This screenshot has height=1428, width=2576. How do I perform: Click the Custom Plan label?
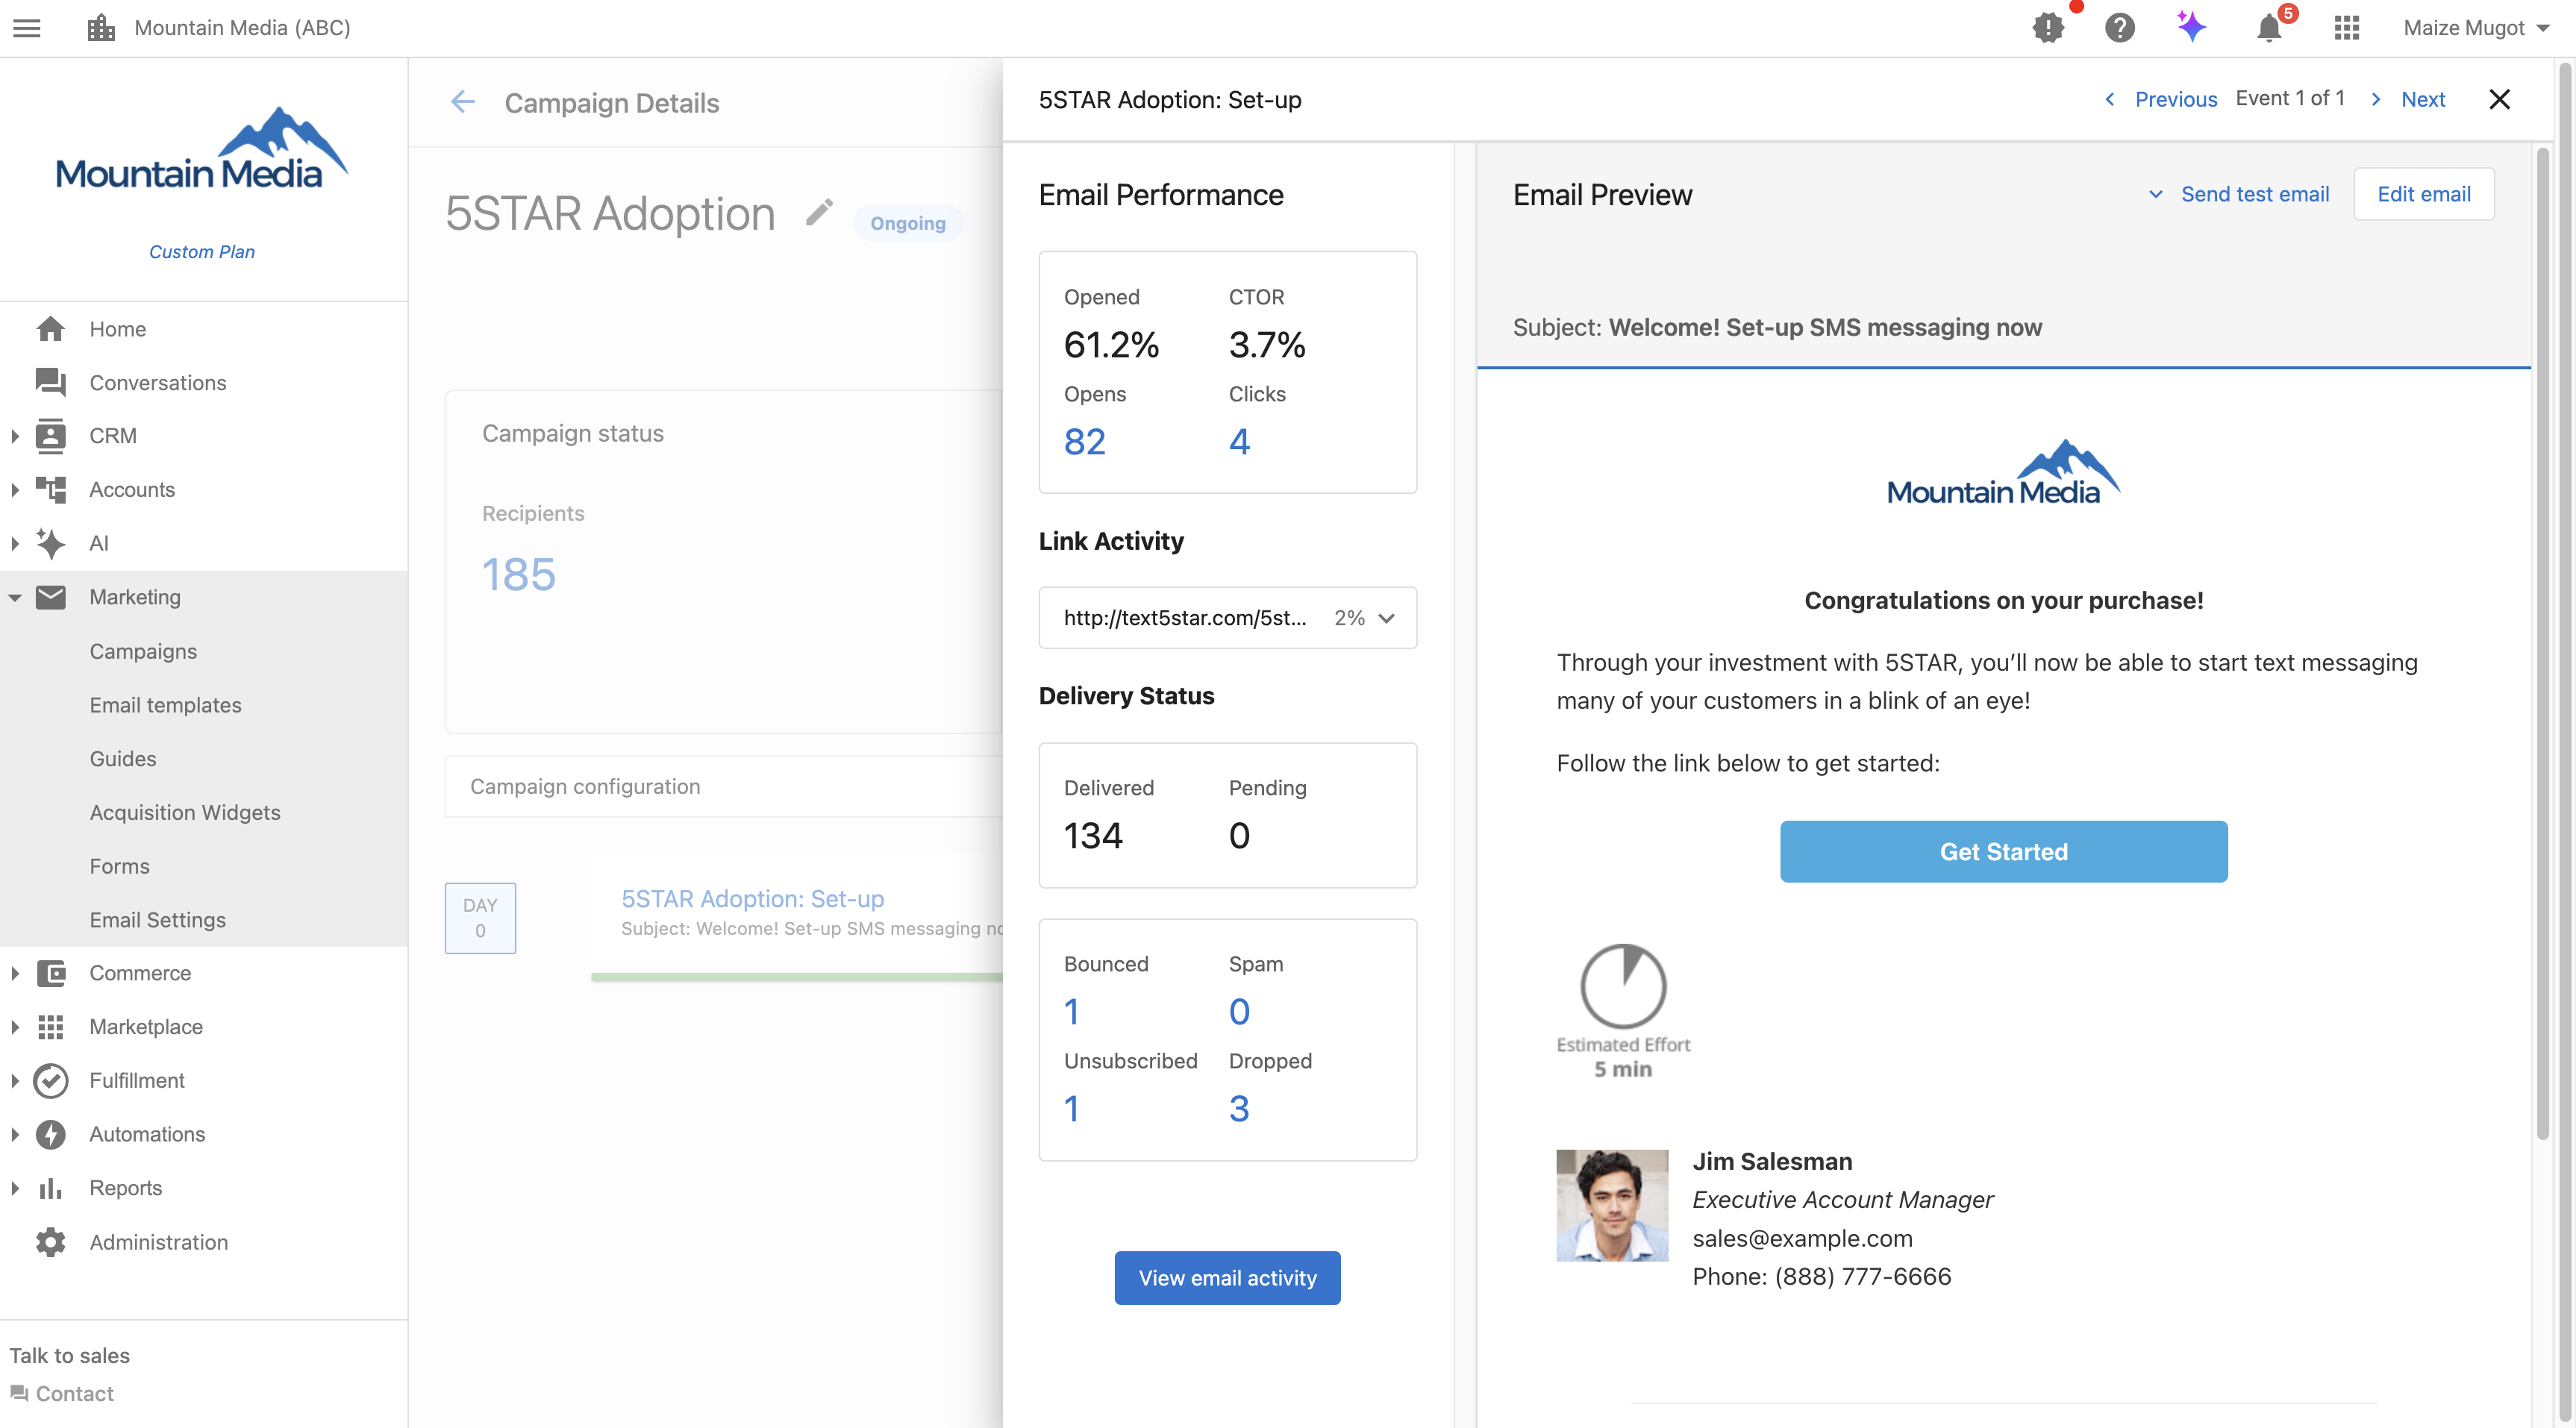click(202, 251)
